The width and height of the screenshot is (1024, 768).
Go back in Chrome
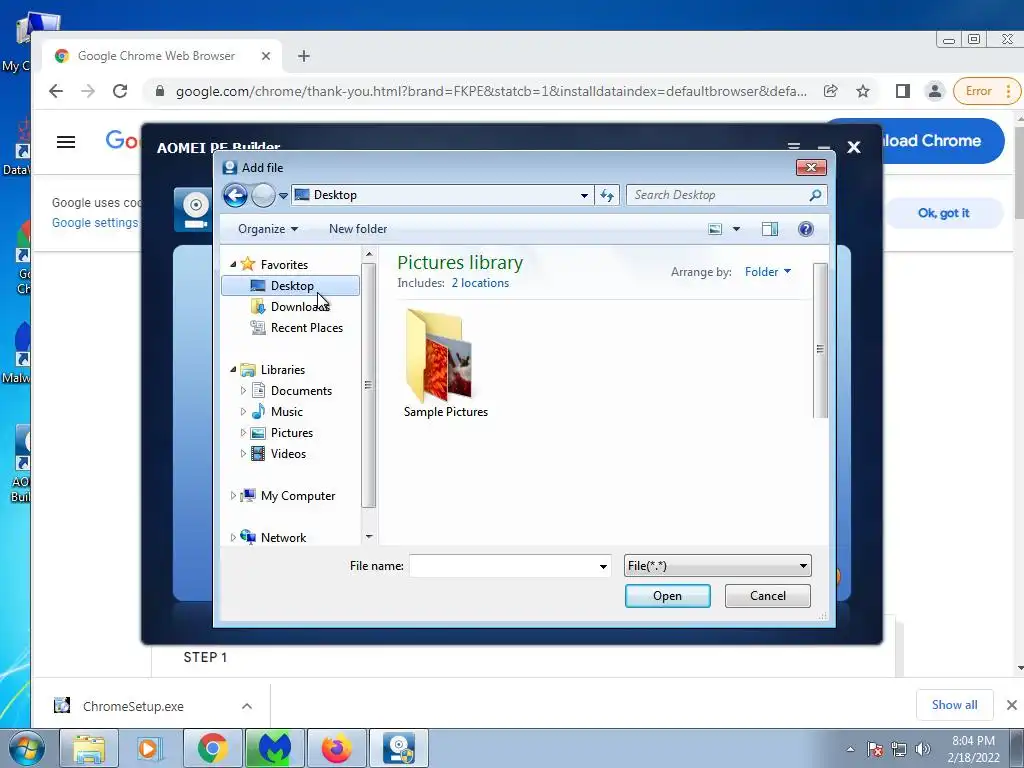point(56,91)
